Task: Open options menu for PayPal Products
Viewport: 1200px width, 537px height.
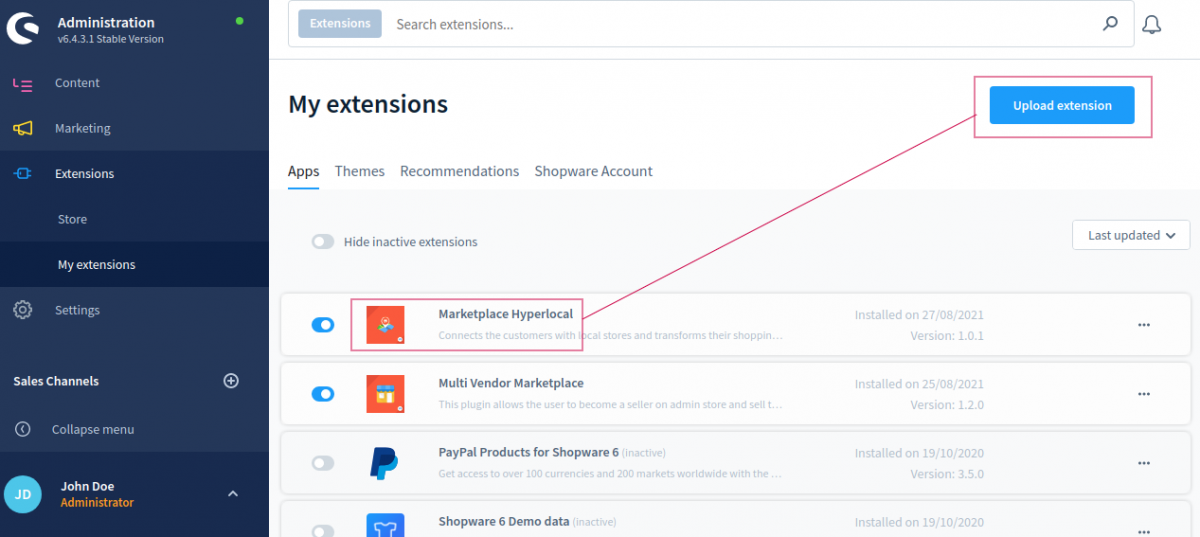Action: [1144, 463]
